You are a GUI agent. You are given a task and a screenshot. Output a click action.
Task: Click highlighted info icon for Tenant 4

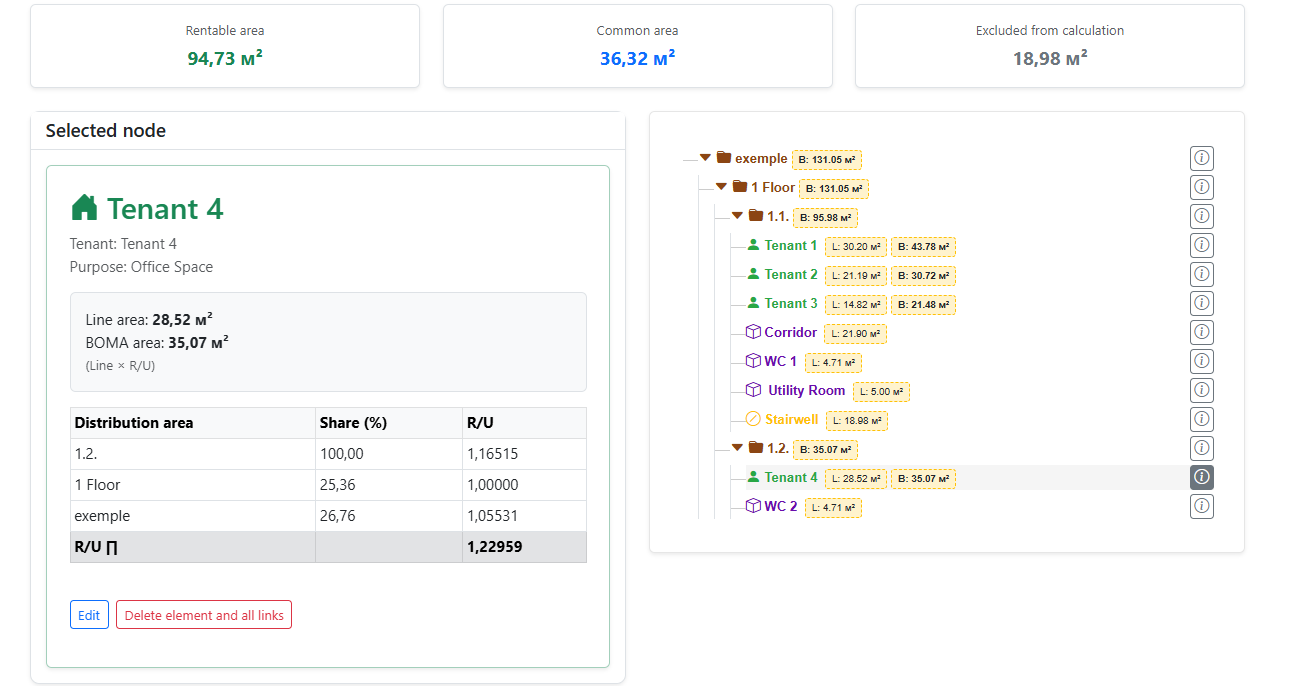1202,477
